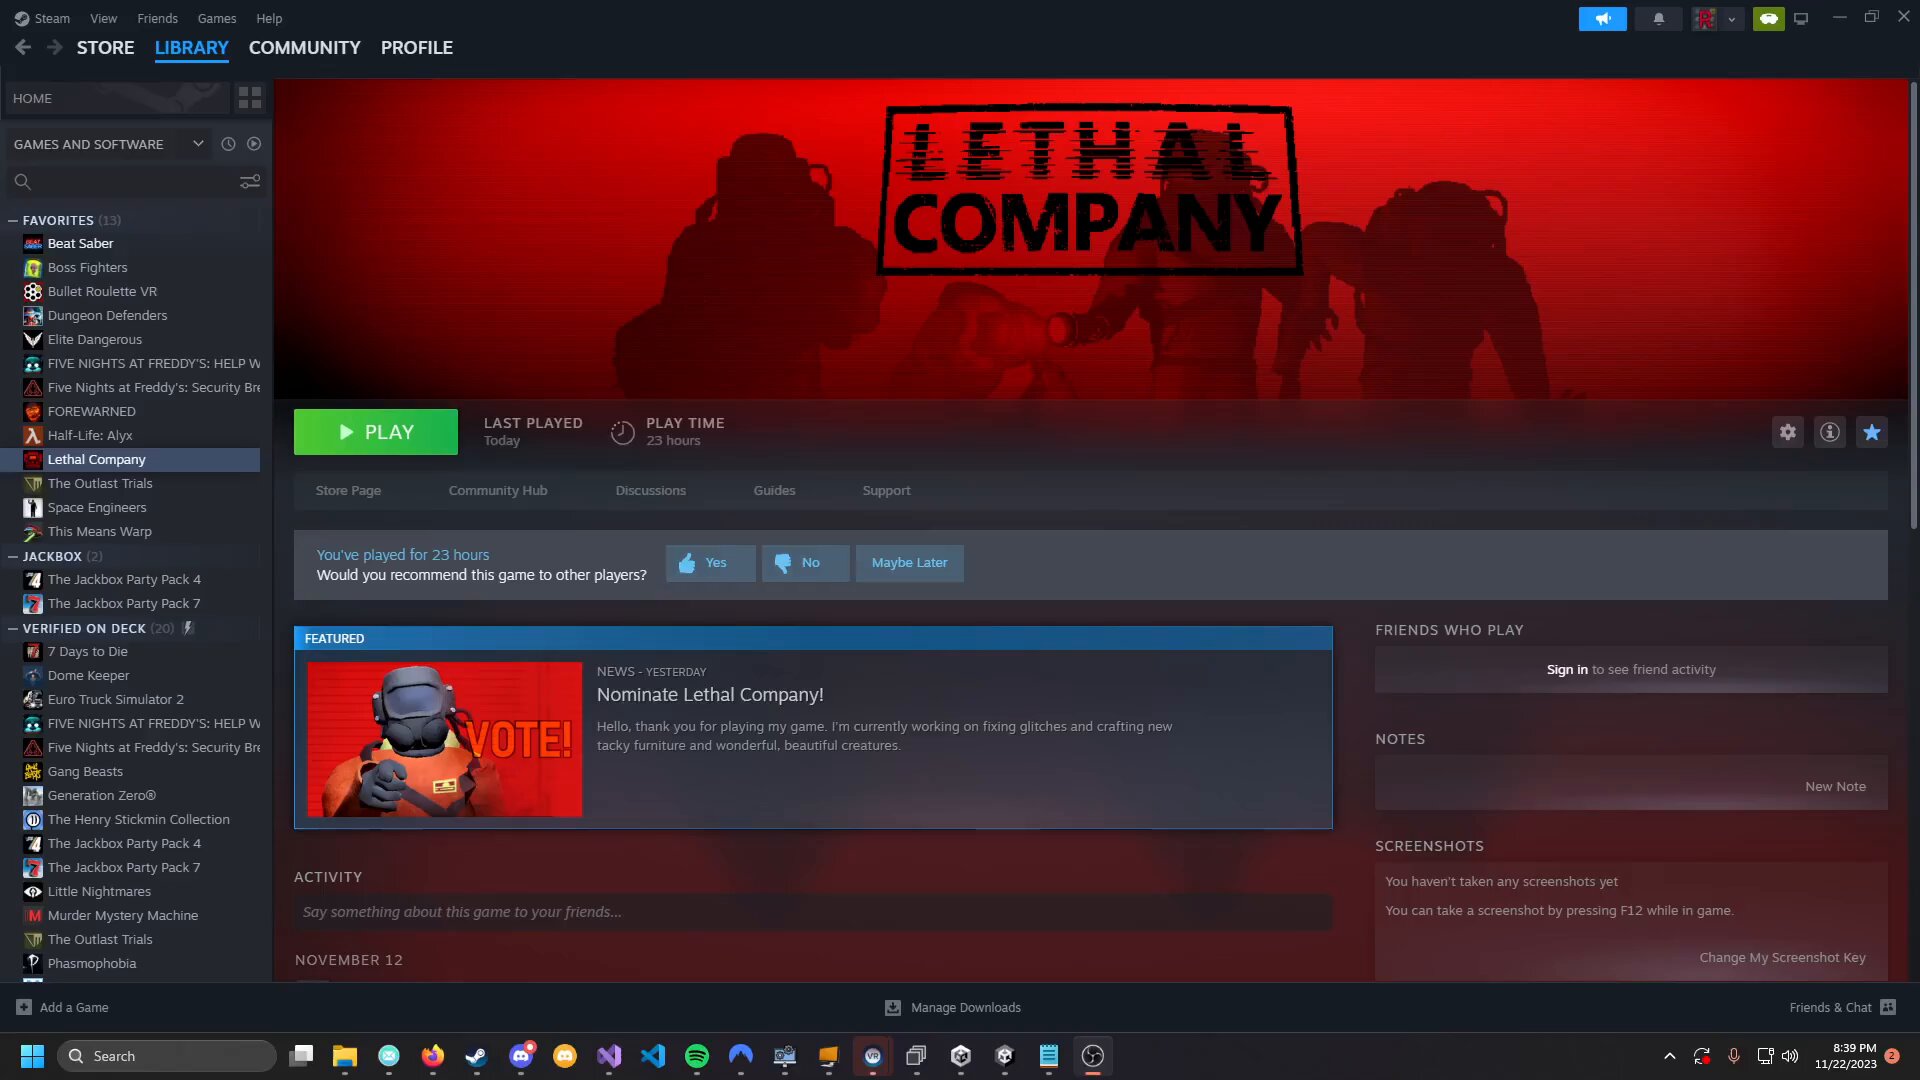Open advanced library filter options icon
Viewport: 1920px width, 1080px height.
(250, 181)
